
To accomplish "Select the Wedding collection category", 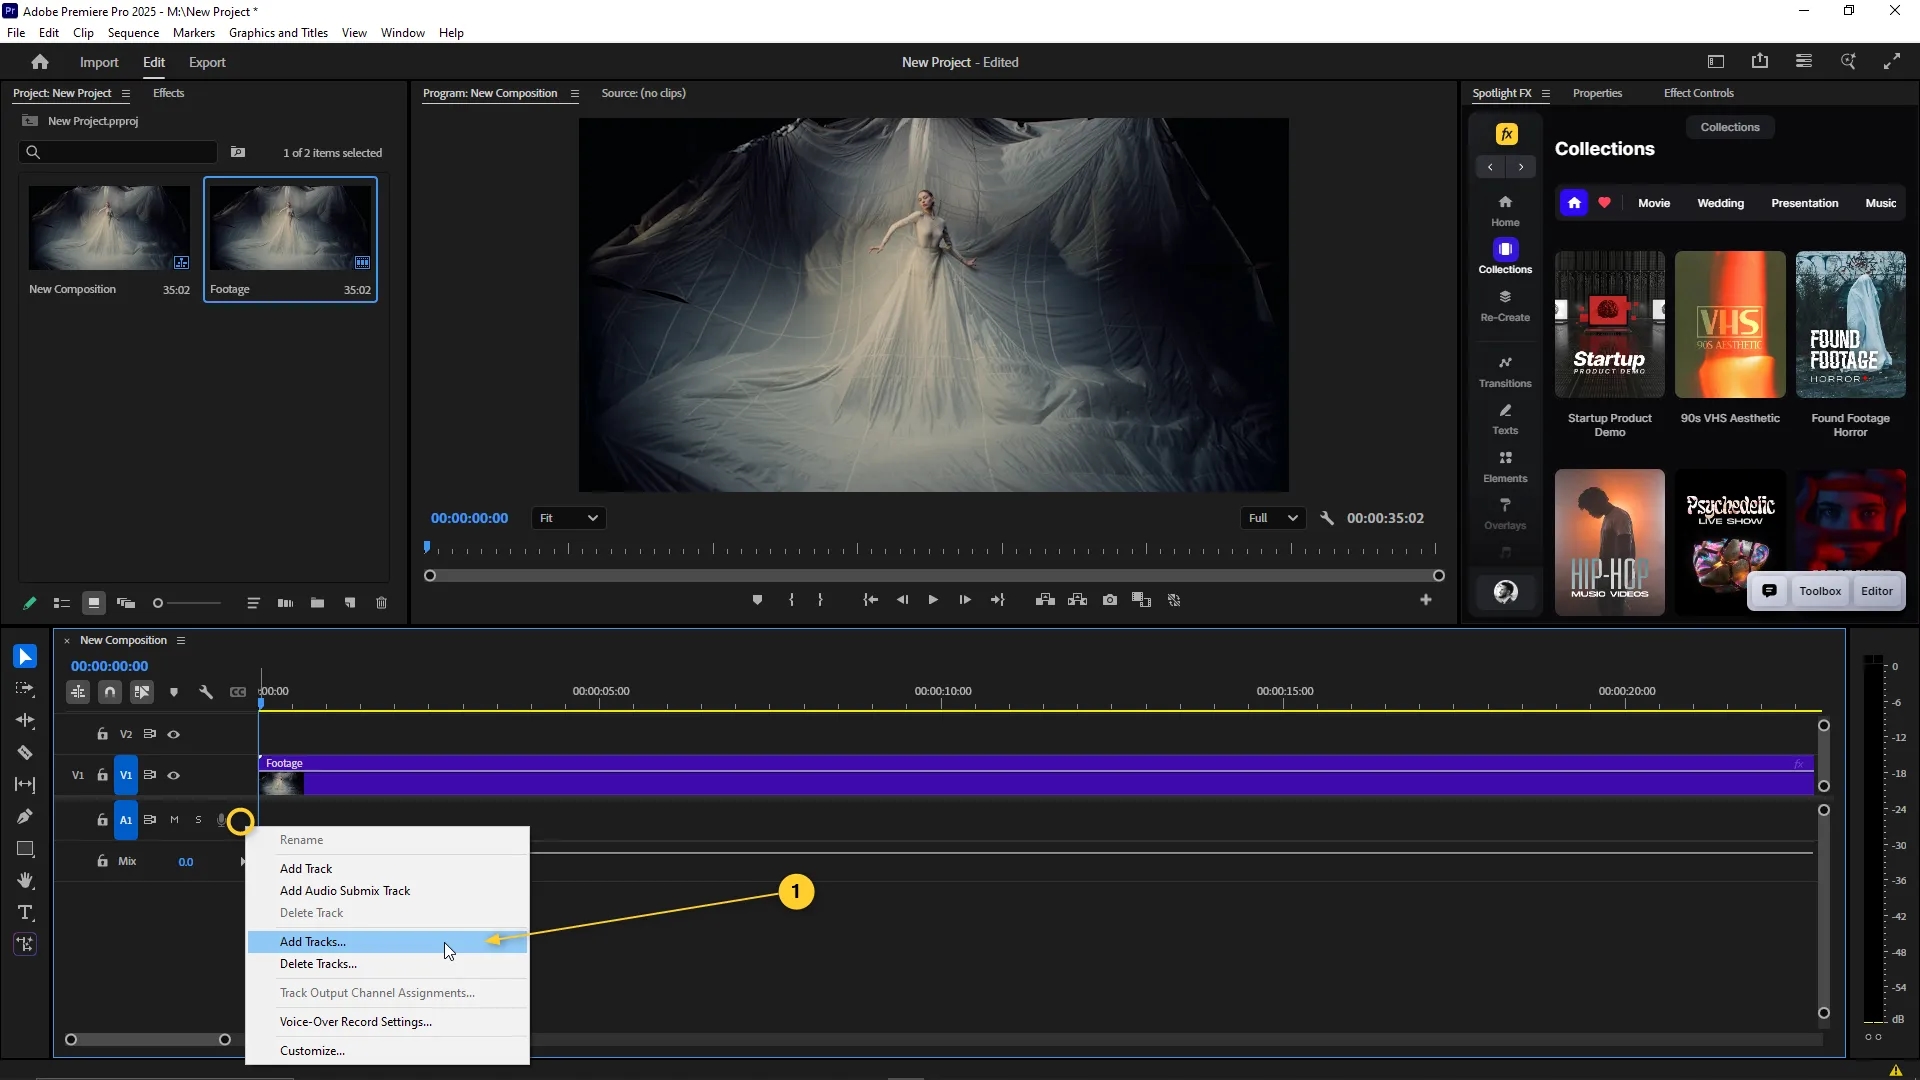I will [x=1720, y=203].
